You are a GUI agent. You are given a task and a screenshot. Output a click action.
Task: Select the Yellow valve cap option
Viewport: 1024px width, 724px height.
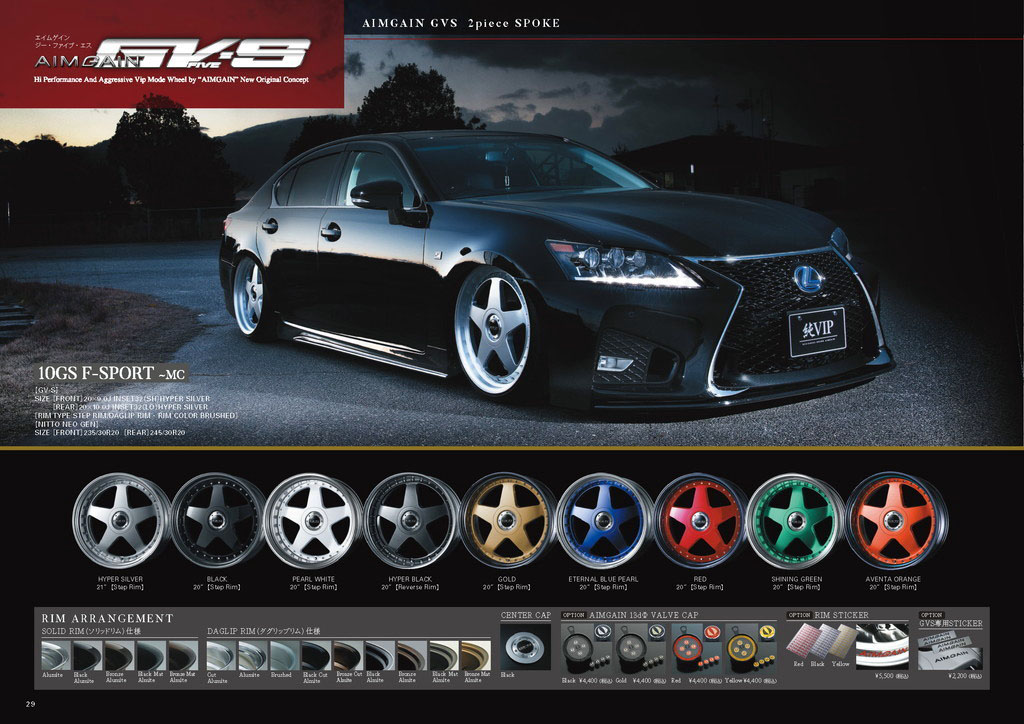750,648
